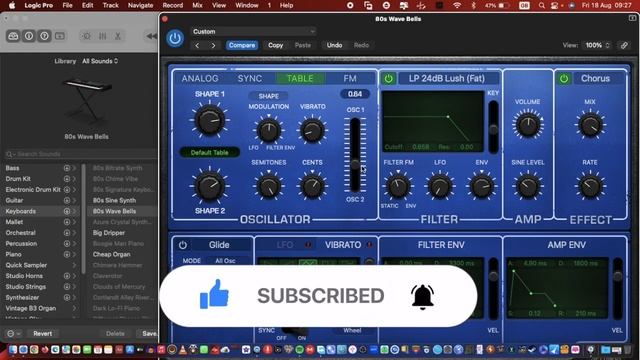Open the View 100% size dropdown
640x360 pixels.
tap(597, 45)
